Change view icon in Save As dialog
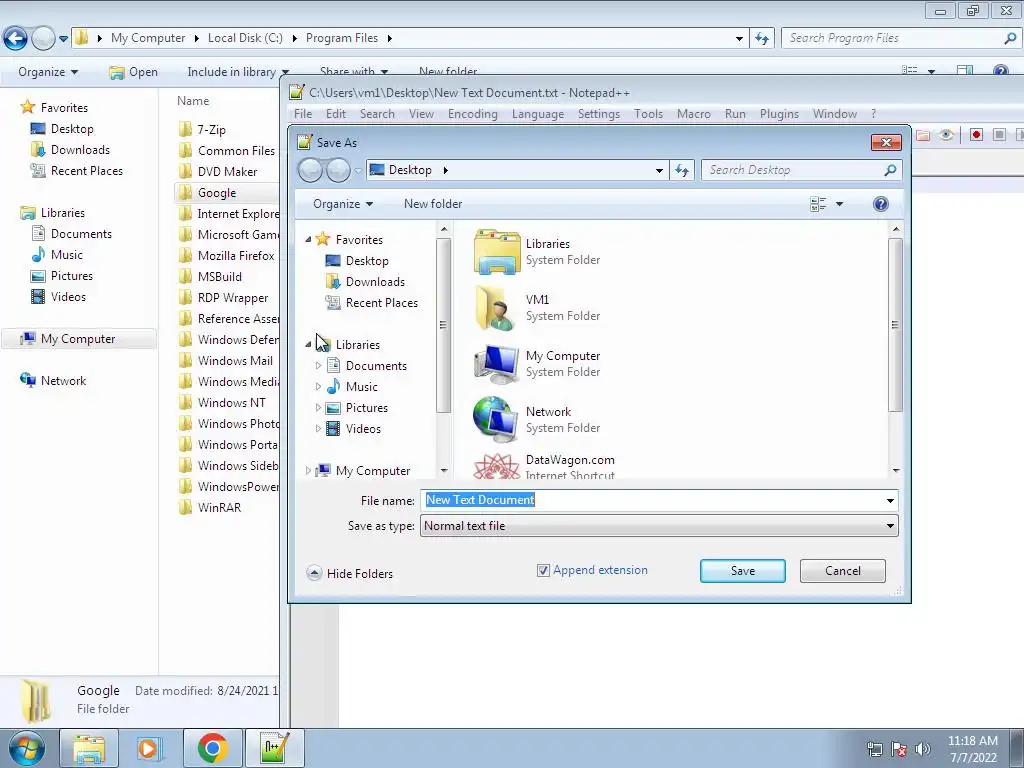This screenshot has height=768, width=1024. click(x=818, y=204)
